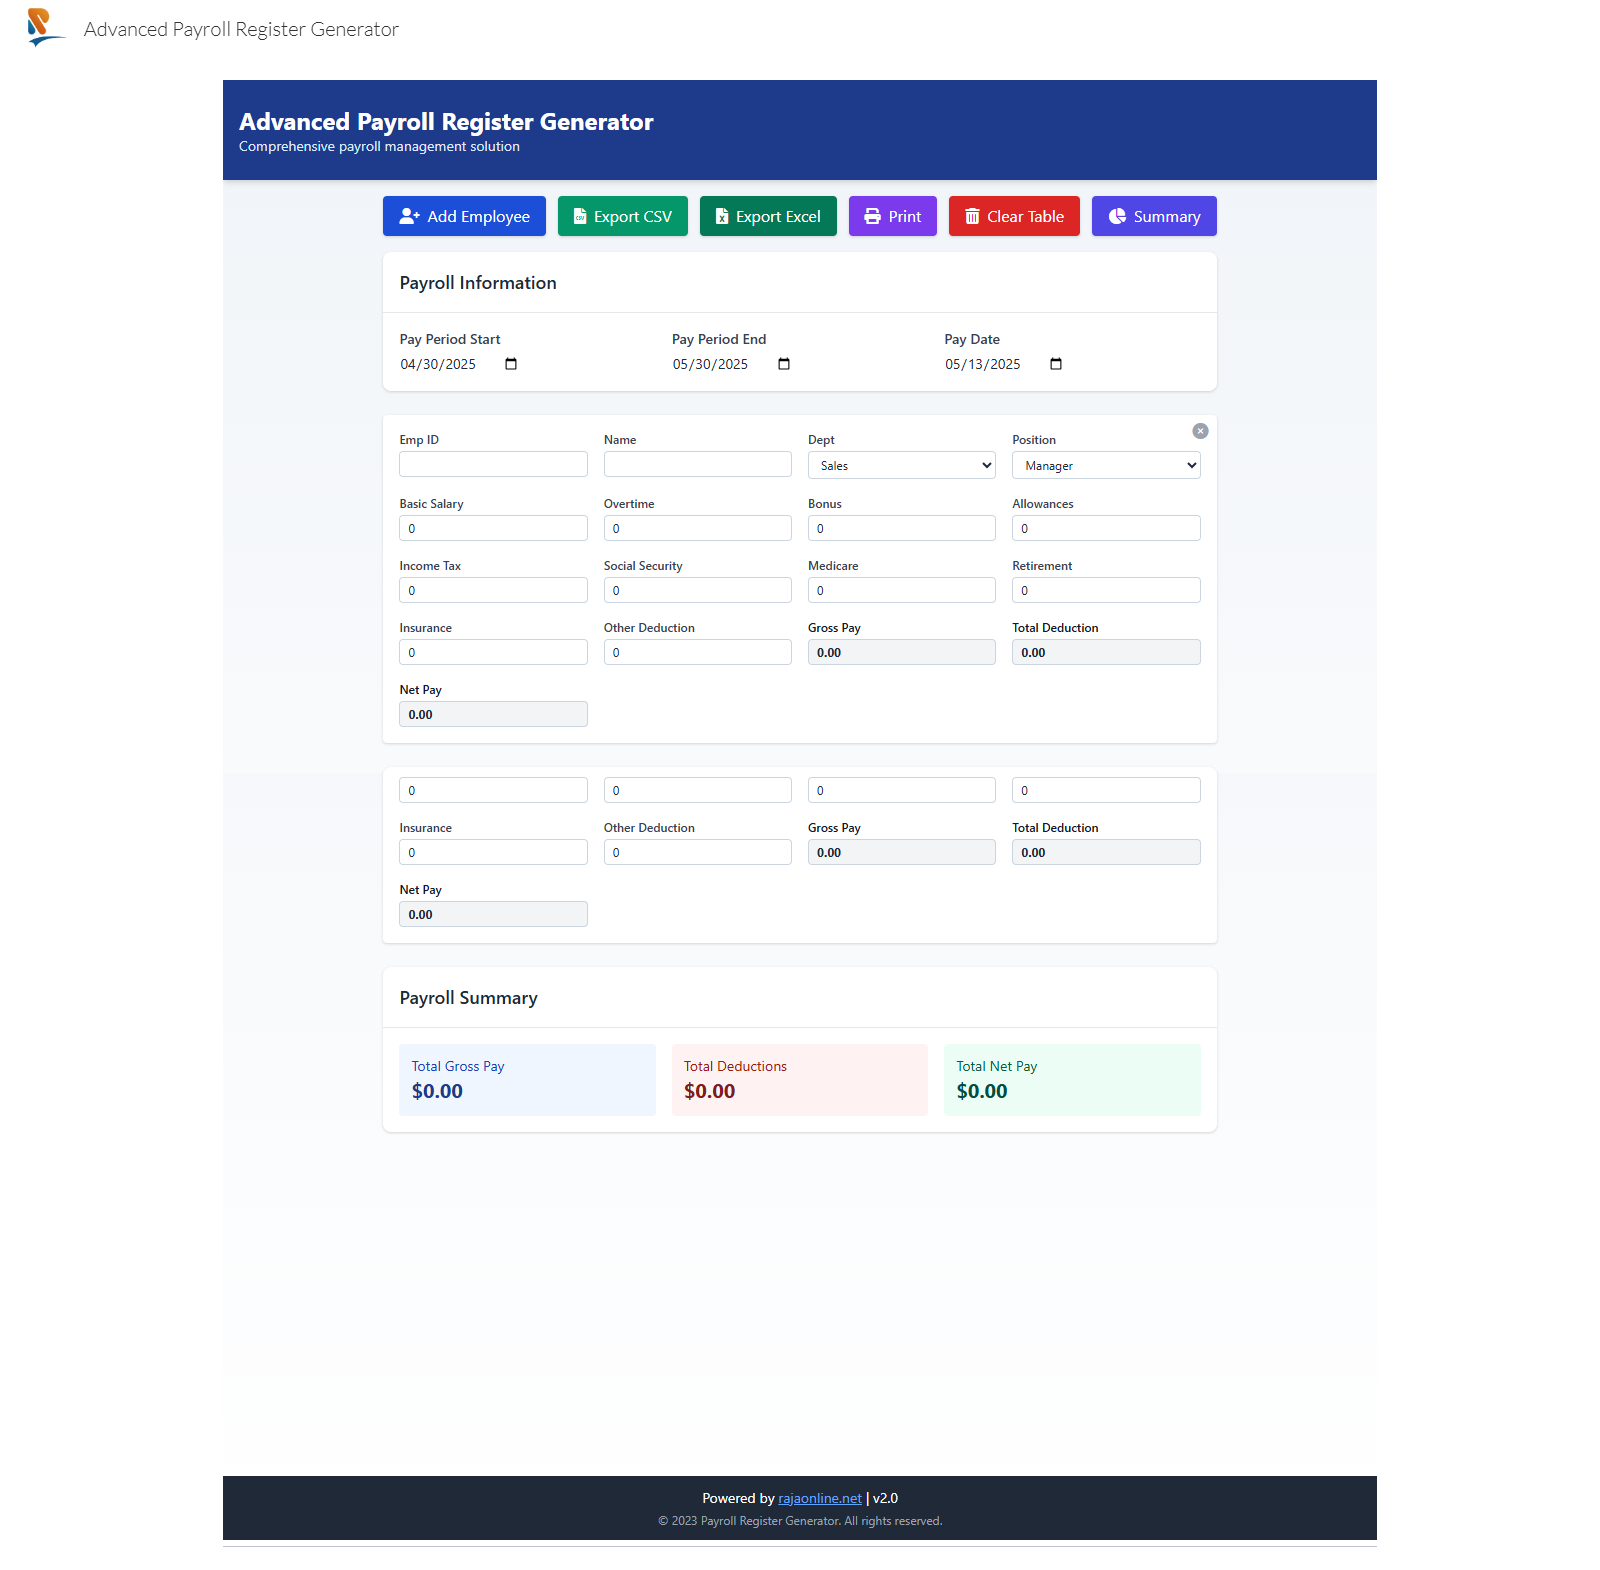1600x1570 pixels.
Task: Click the Export Excel button
Action: tap(768, 216)
